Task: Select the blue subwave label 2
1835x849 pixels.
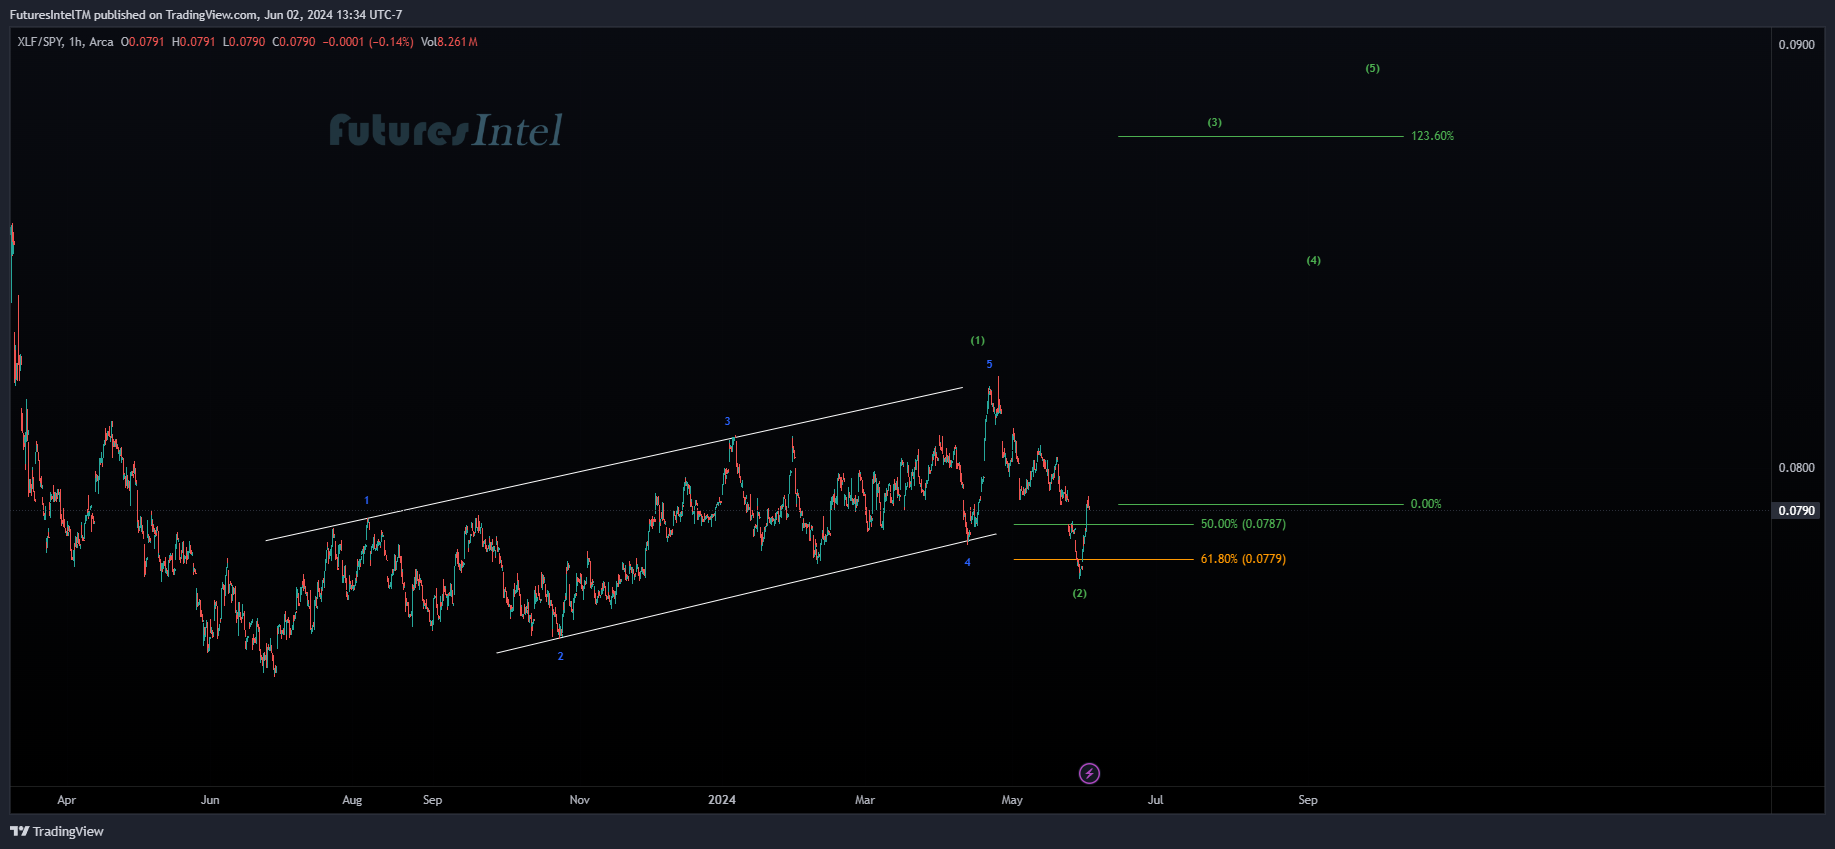Action: point(560,656)
